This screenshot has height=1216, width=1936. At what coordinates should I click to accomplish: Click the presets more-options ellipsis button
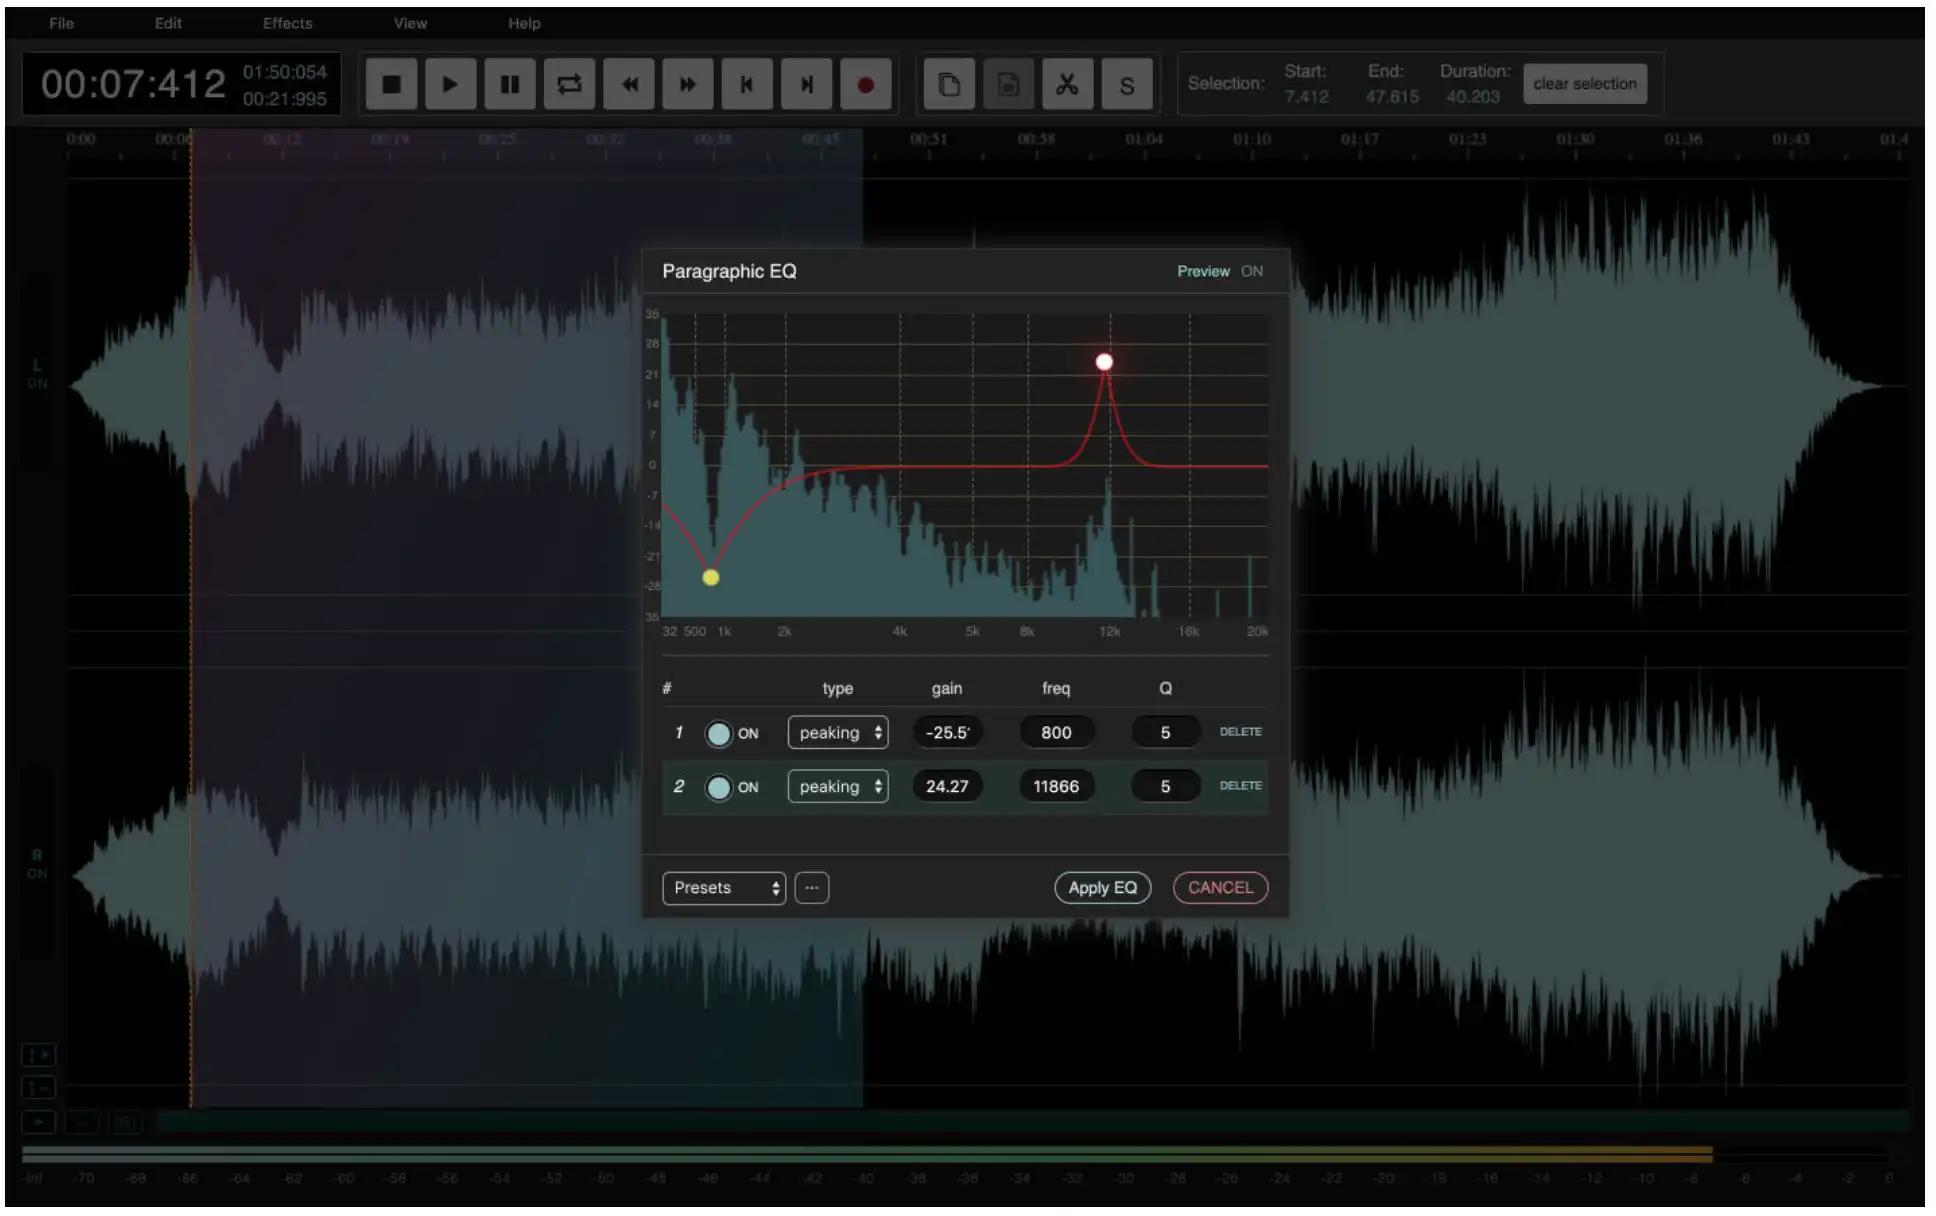812,888
